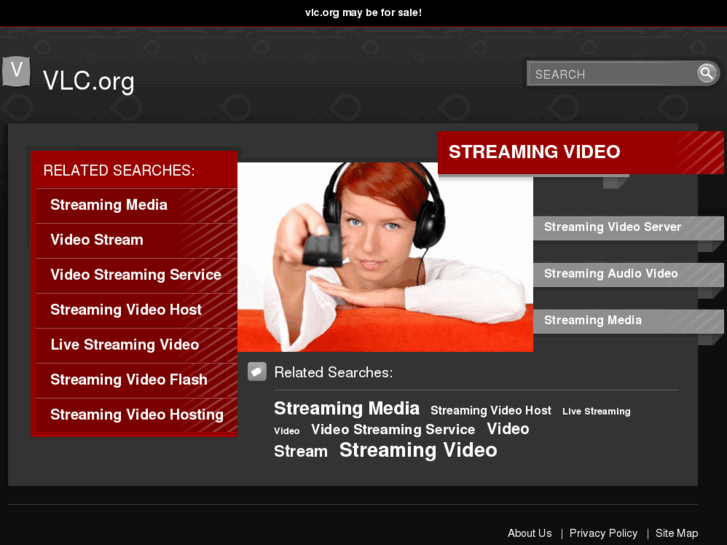Focus the SEARCH input field
This screenshot has height=545, width=727.
coord(612,74)
